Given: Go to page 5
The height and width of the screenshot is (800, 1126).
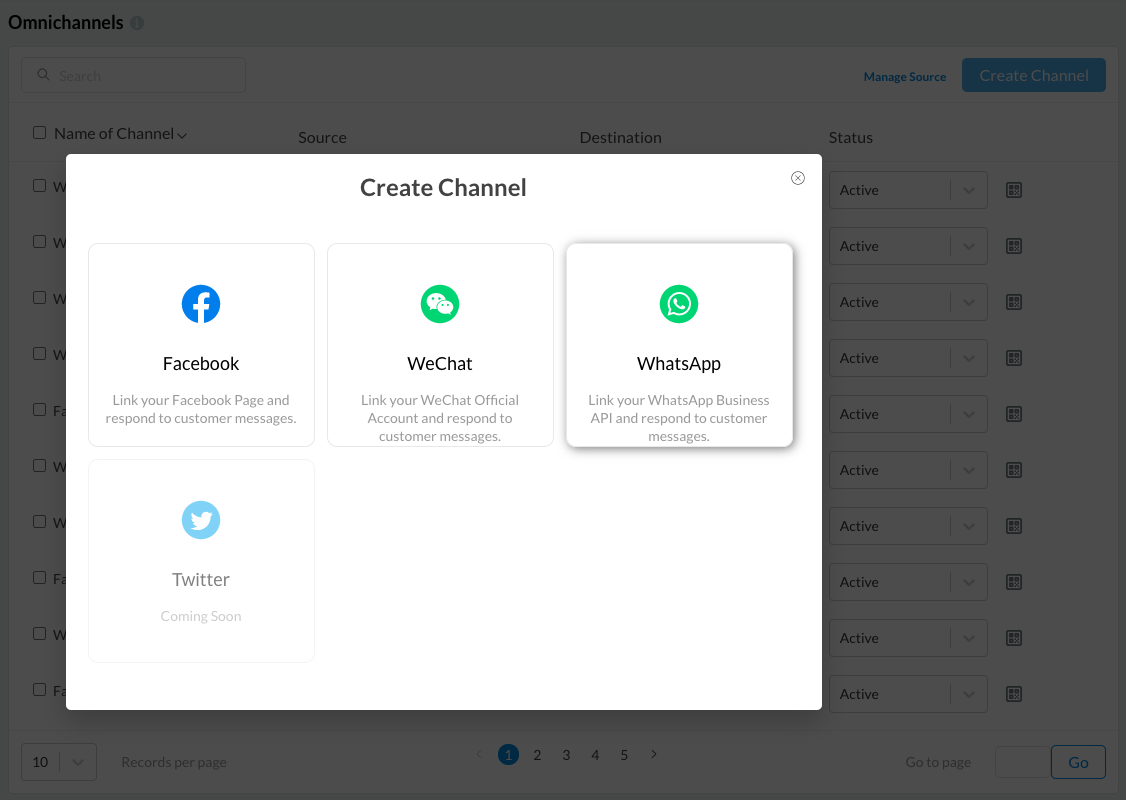Looking at the screenshot, I should [624, 755].
